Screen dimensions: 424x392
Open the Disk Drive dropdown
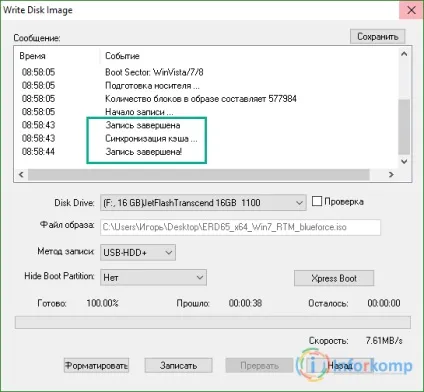coord(203,203)
